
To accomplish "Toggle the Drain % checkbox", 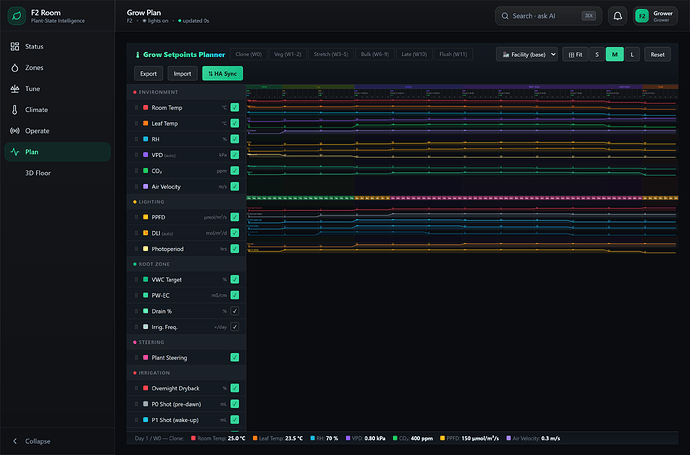I will 235,311.
